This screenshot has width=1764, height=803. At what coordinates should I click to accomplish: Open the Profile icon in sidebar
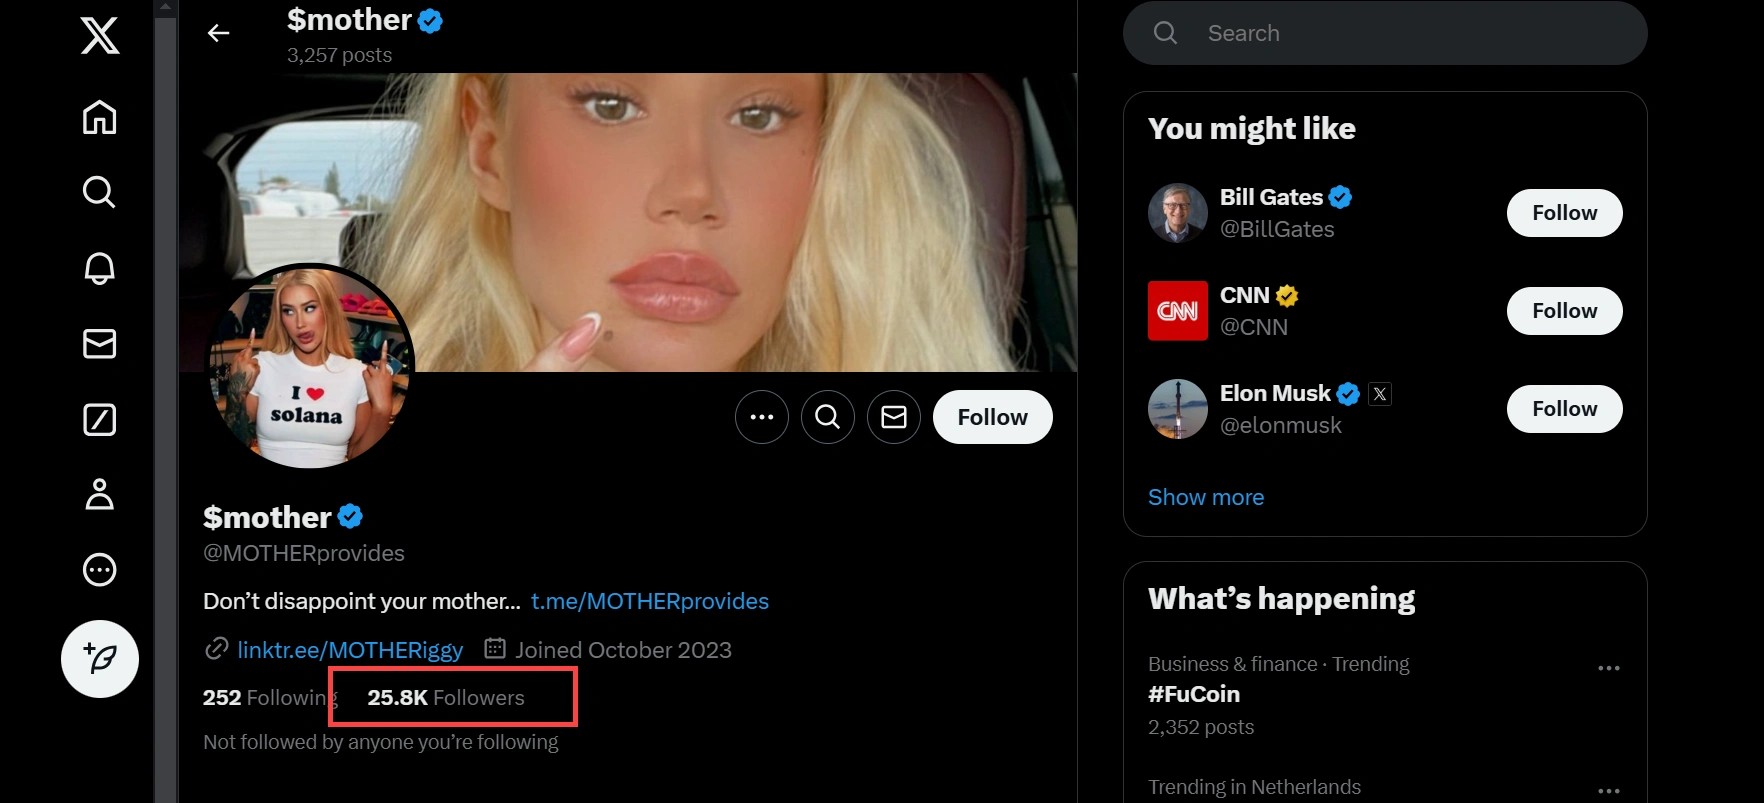tap(99, 494)
